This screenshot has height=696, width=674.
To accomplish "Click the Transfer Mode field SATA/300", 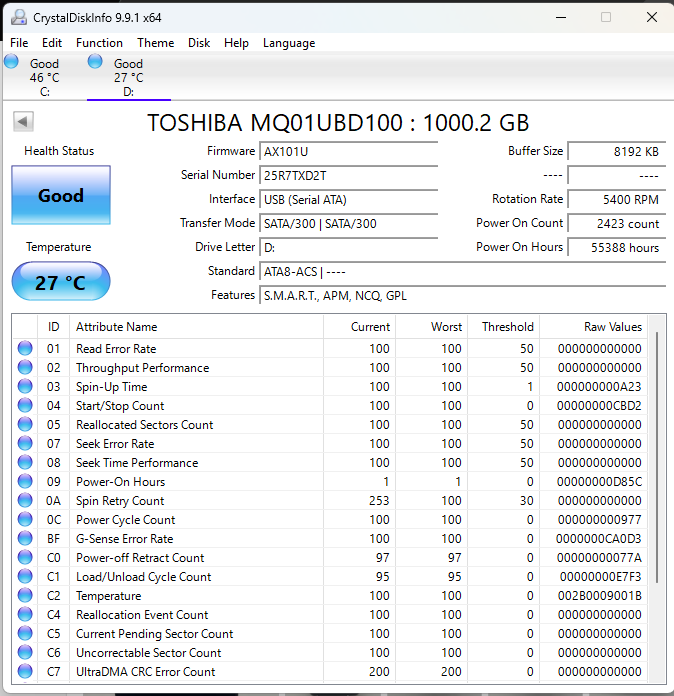I will (349, 223).
